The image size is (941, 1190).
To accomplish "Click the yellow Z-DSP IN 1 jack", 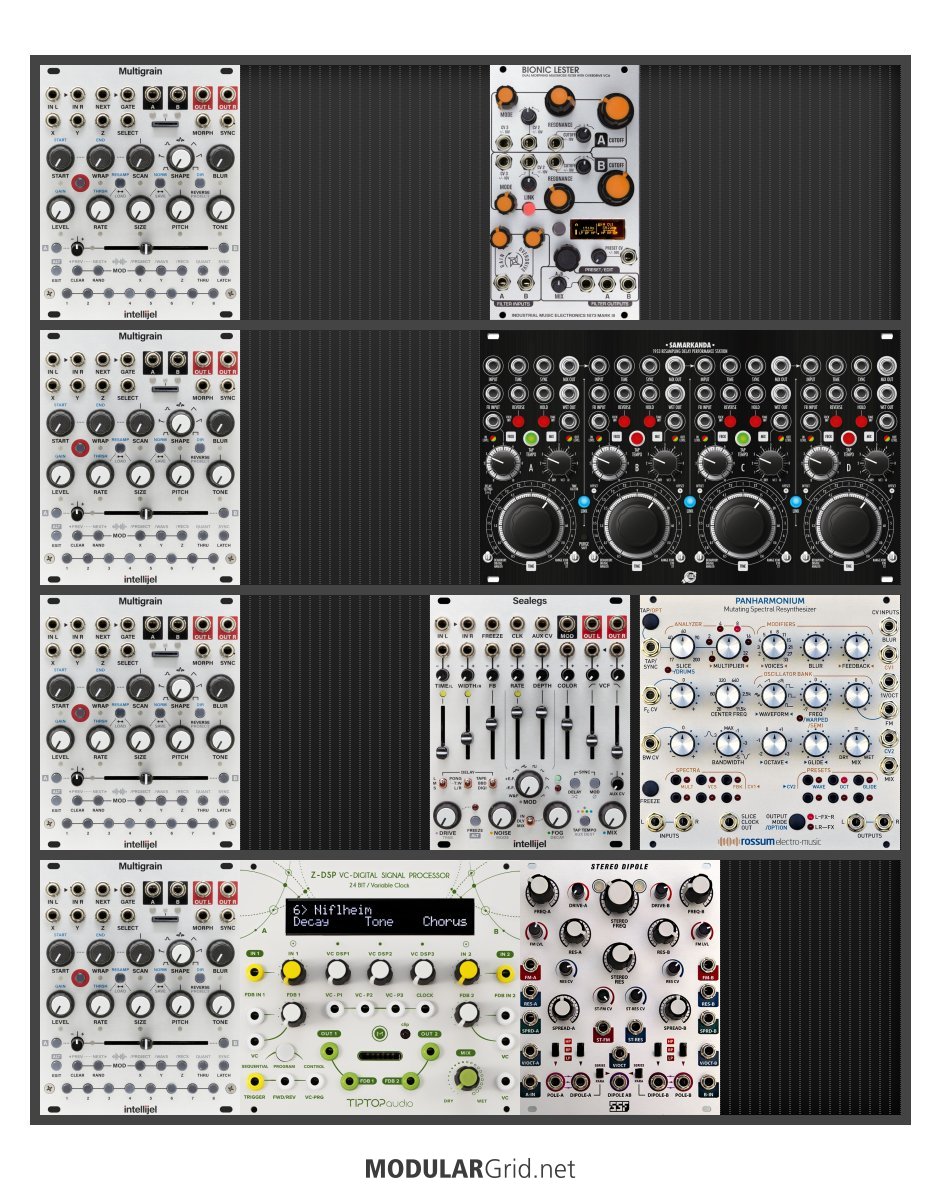I will coord(256,971).
